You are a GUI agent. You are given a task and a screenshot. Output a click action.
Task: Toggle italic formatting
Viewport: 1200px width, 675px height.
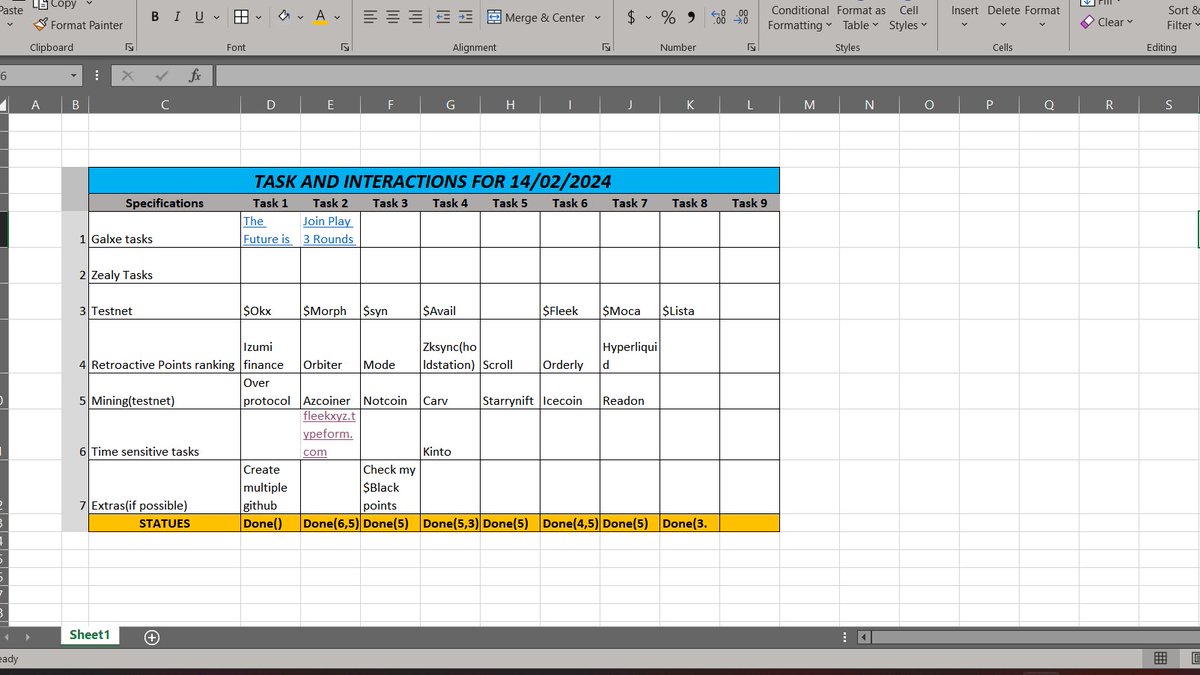point(177,17)
